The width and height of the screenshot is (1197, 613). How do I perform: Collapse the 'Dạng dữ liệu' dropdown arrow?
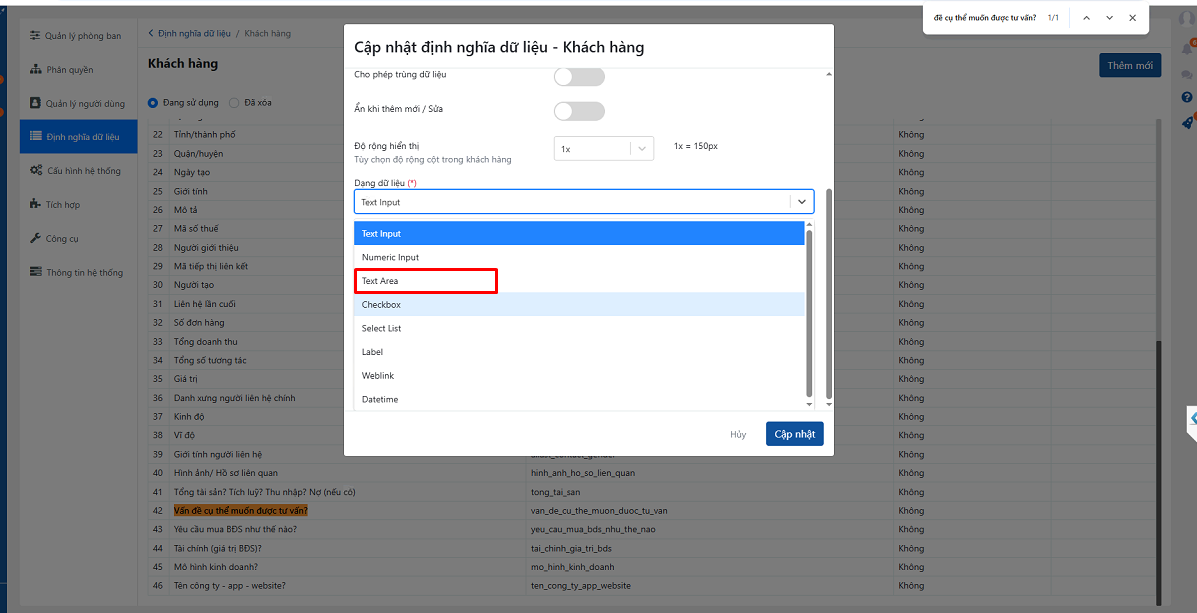point(801,202)
